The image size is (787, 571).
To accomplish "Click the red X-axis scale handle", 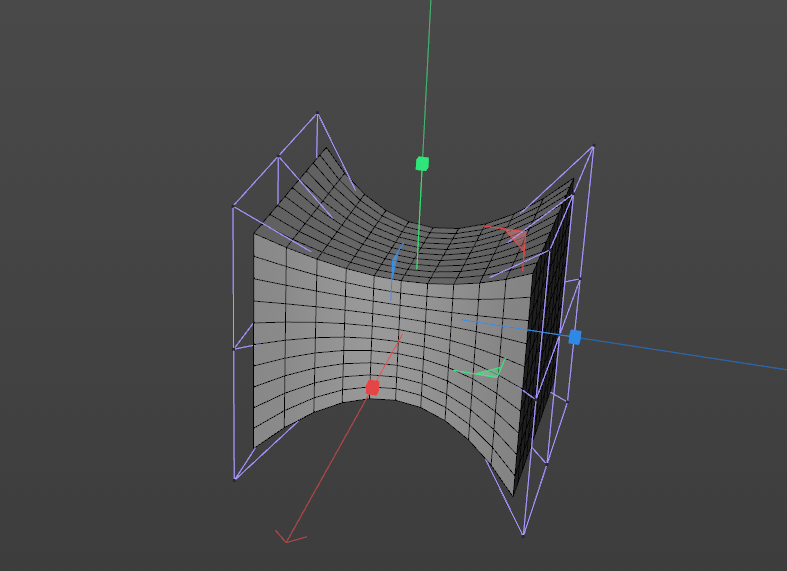I will click(372, 387).
